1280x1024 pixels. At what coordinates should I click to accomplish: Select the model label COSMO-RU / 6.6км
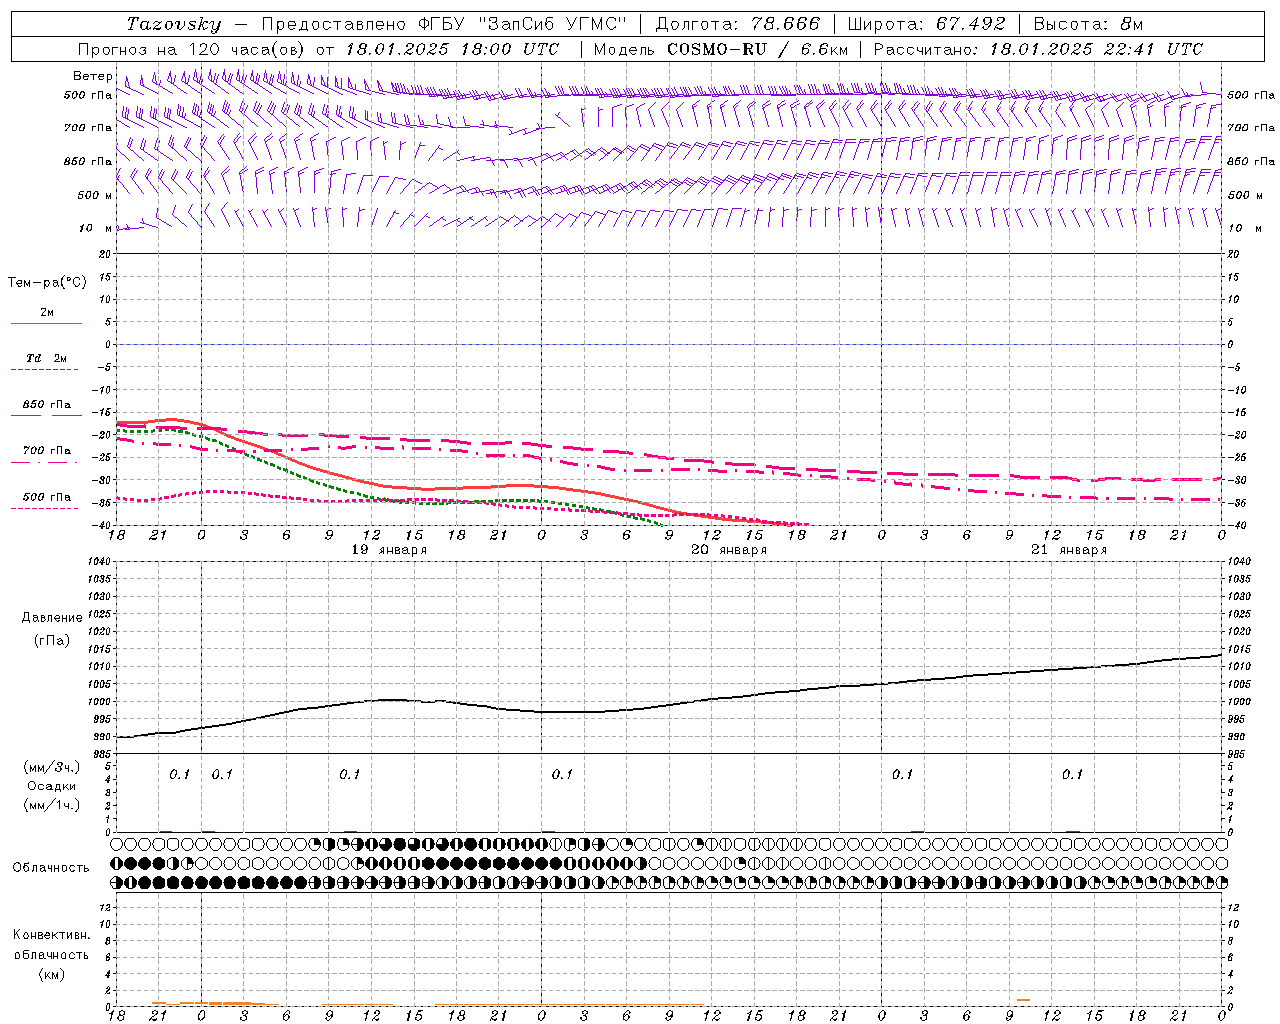[758, 49]
